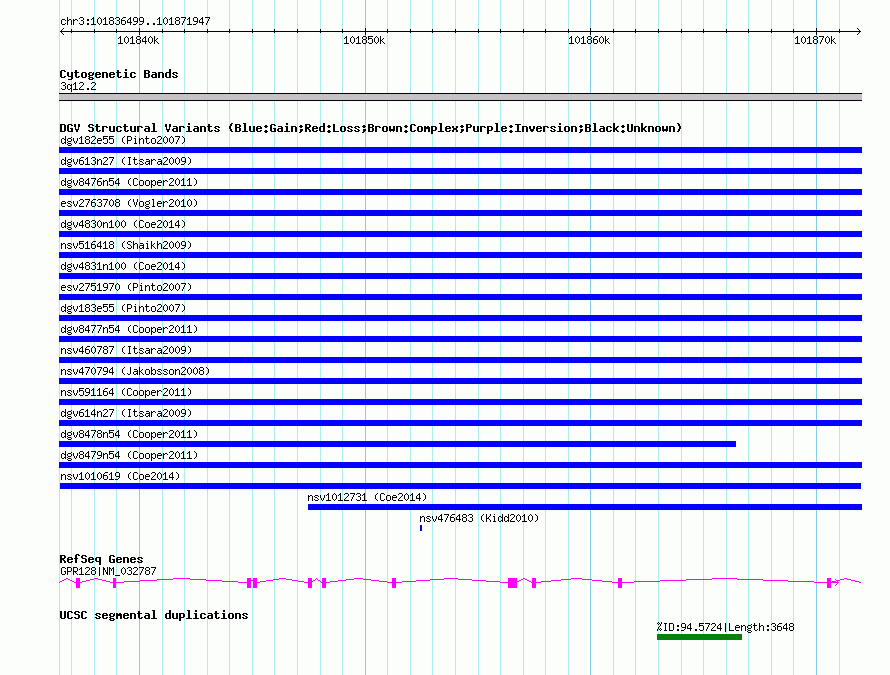The width and height of the screenshot is (890, 675).
Task: Click the UCSC segmental duplications track title
Action: click(x=153, y=615)
